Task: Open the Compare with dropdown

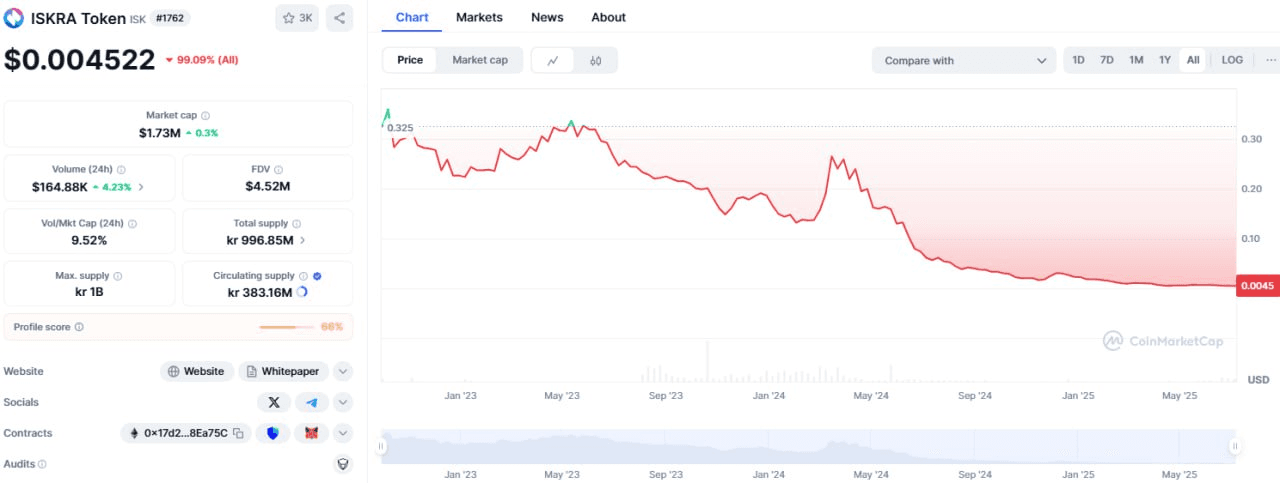Action: click(964, 60)
